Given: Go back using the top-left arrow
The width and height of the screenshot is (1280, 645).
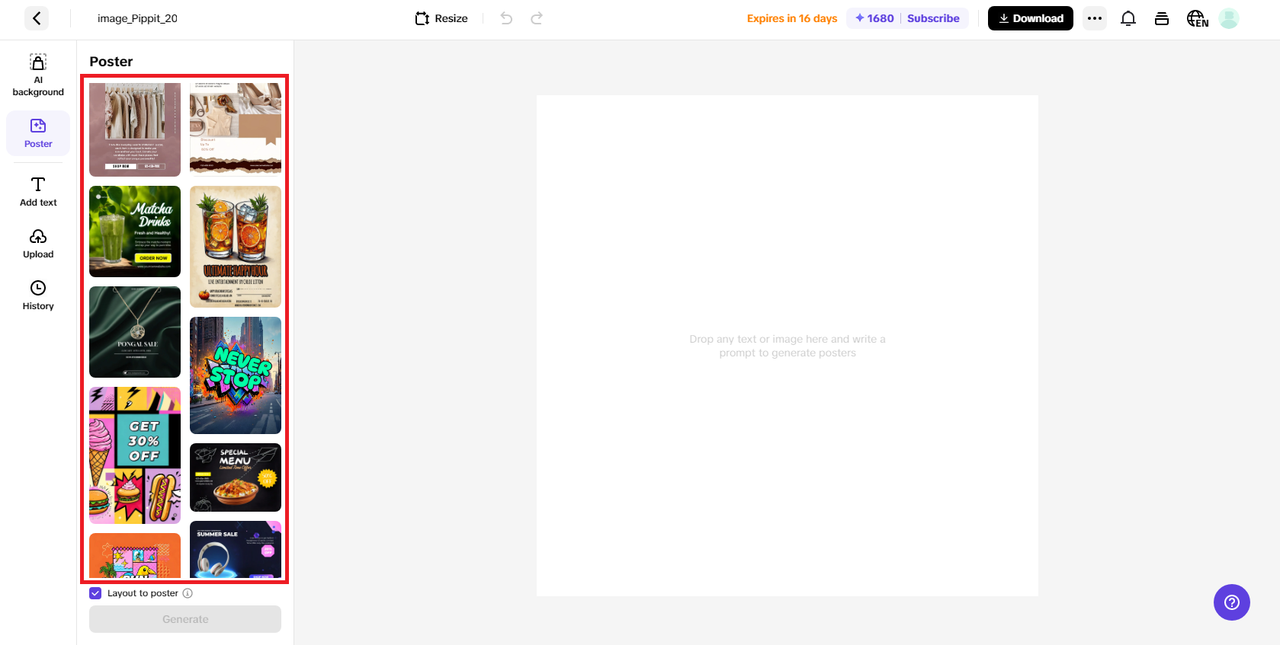Looking at the screenshot, I should tap(36, 18).
